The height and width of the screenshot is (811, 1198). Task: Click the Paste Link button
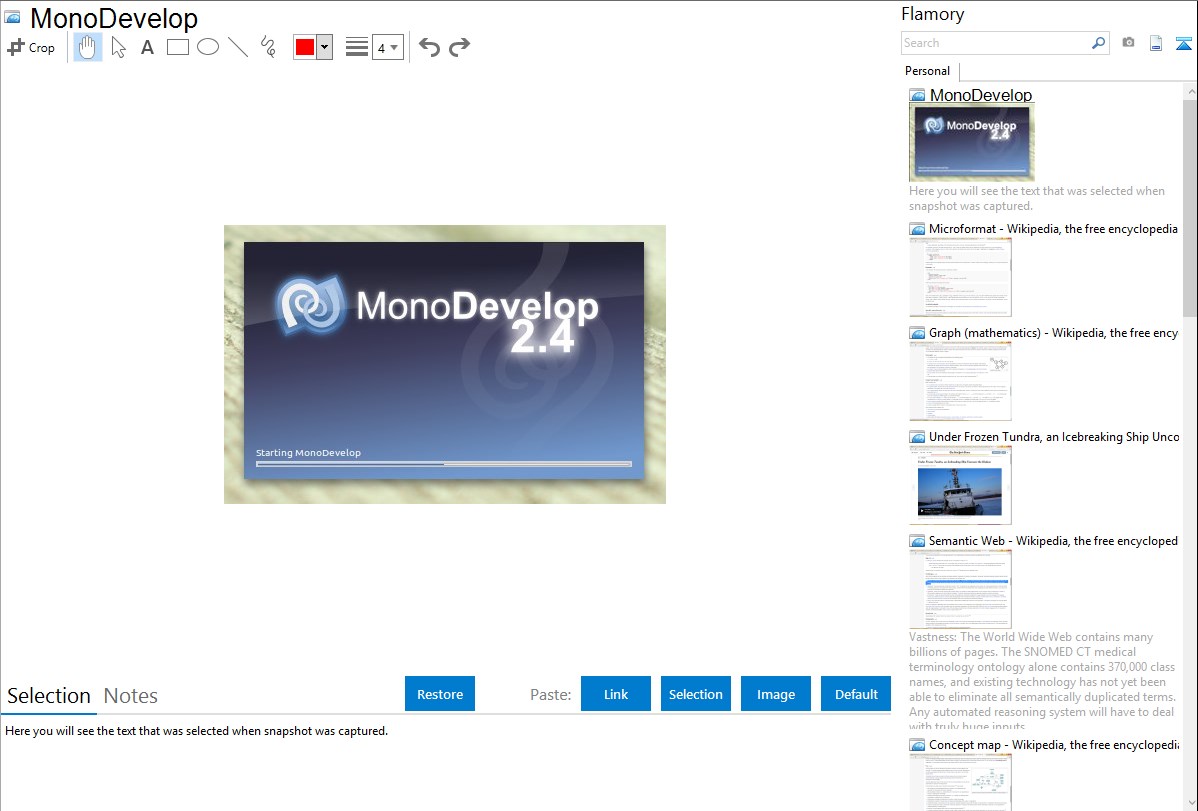pos(616,694)
